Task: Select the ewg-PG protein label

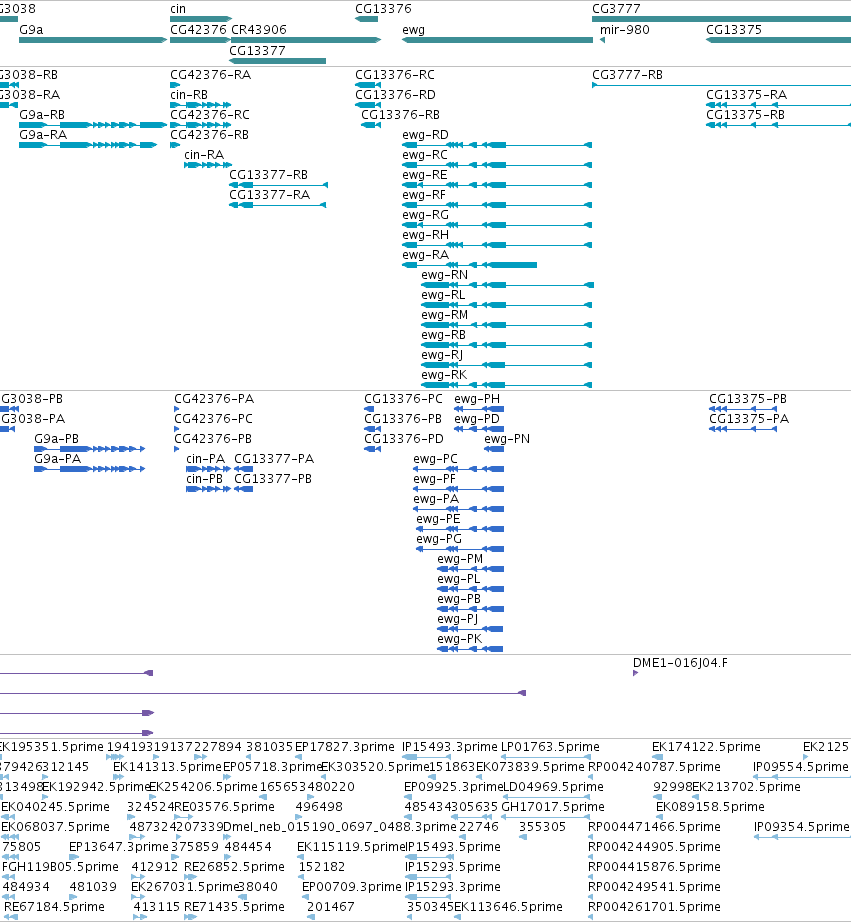Action: 439,539
